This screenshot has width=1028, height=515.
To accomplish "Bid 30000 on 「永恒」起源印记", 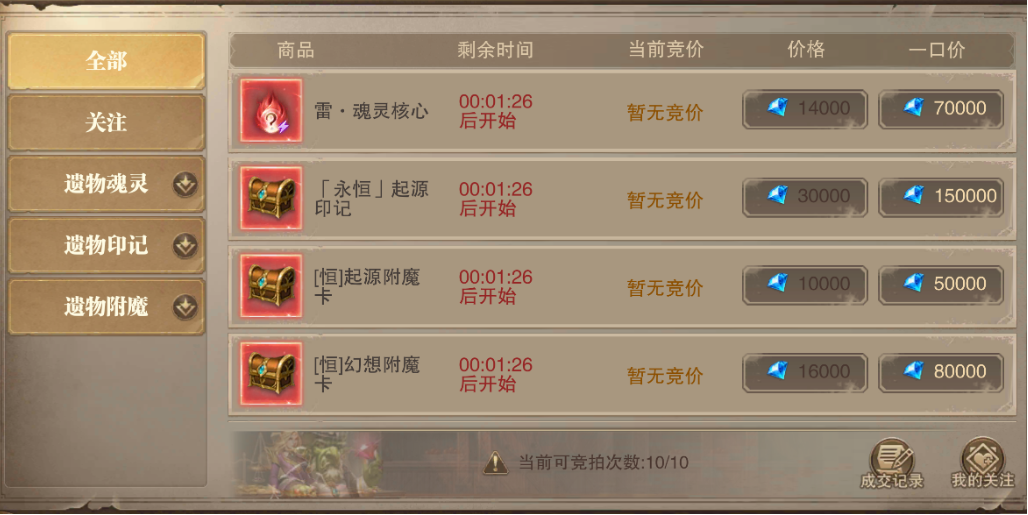I will [x=805, y=197].
